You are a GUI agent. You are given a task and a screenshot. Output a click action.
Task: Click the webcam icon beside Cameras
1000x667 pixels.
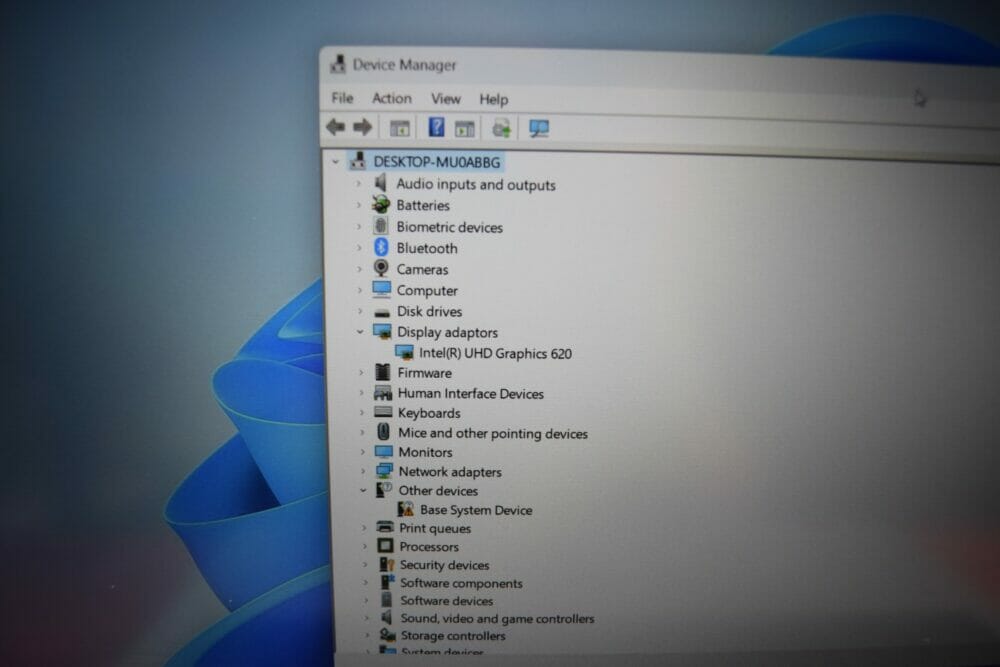pyautogui.click(x=381, y=268)
